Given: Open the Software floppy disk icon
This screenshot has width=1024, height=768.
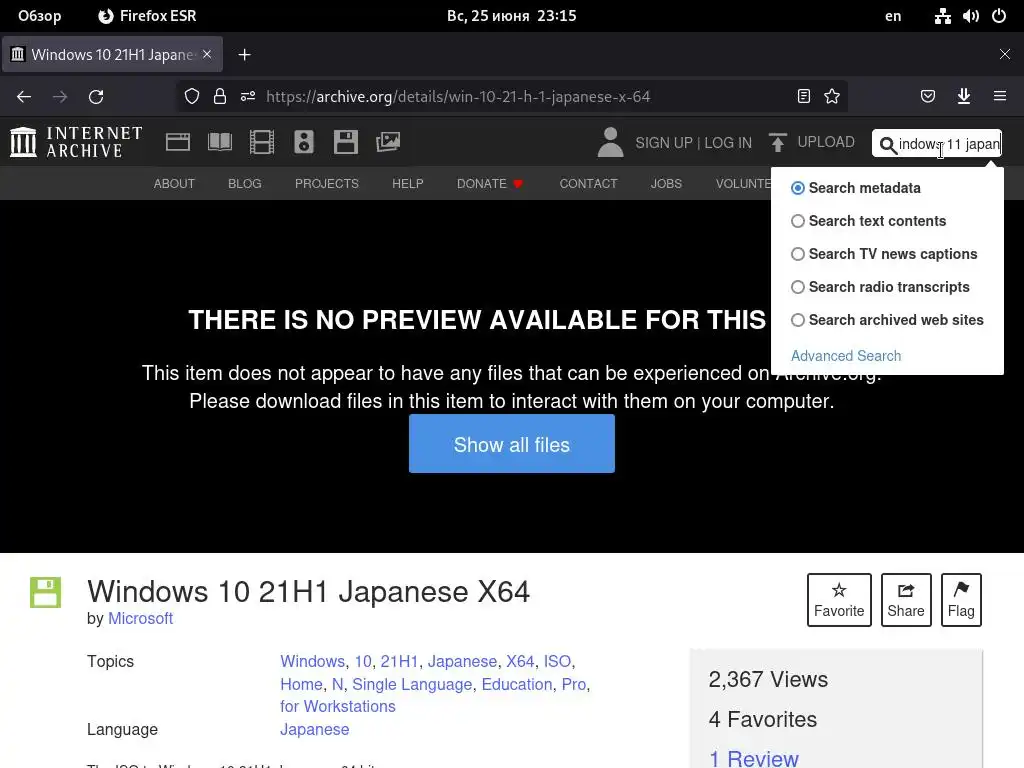Looking at the screenshot, I should point(345,142).
